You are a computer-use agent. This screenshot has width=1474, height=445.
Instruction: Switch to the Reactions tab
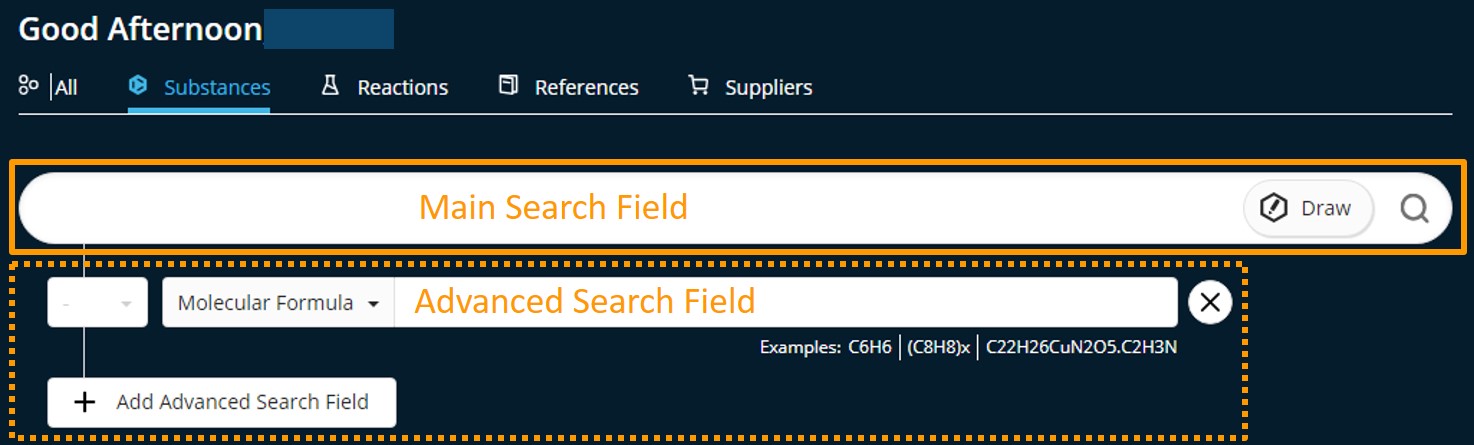point(402,88)
